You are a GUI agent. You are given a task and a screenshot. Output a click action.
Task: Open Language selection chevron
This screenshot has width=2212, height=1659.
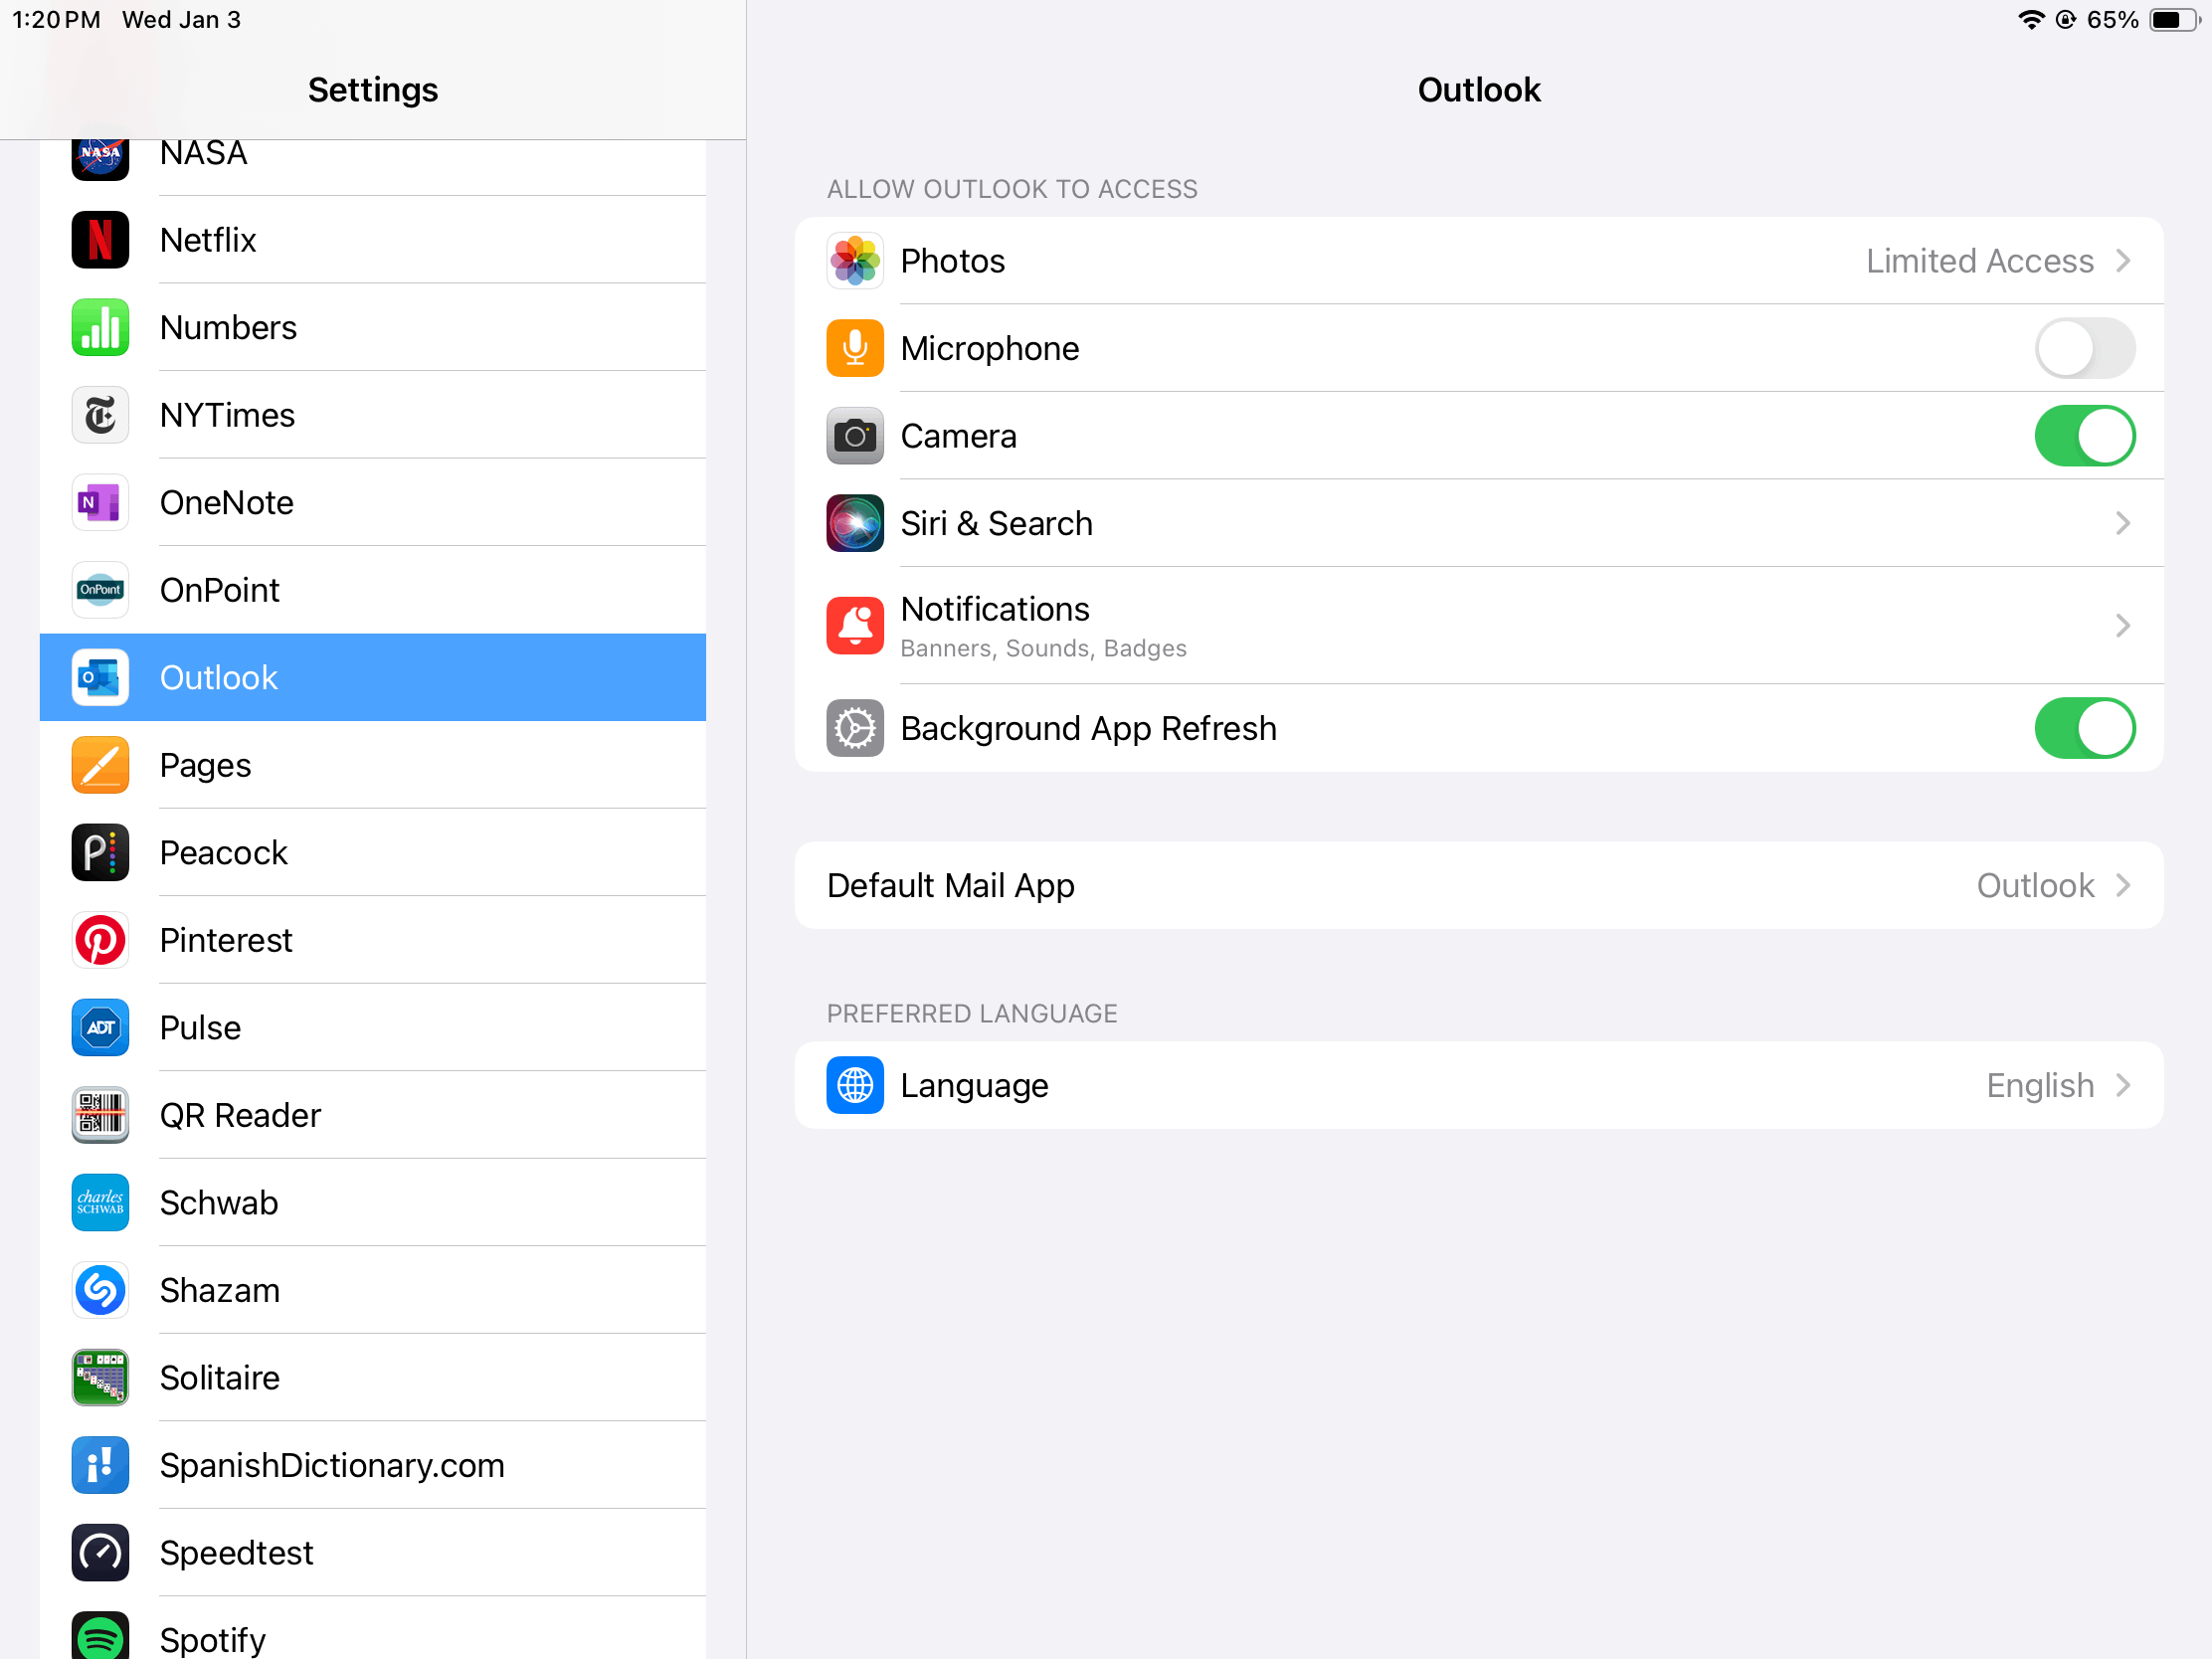pyautogui.click(x=2123, y=1085)
